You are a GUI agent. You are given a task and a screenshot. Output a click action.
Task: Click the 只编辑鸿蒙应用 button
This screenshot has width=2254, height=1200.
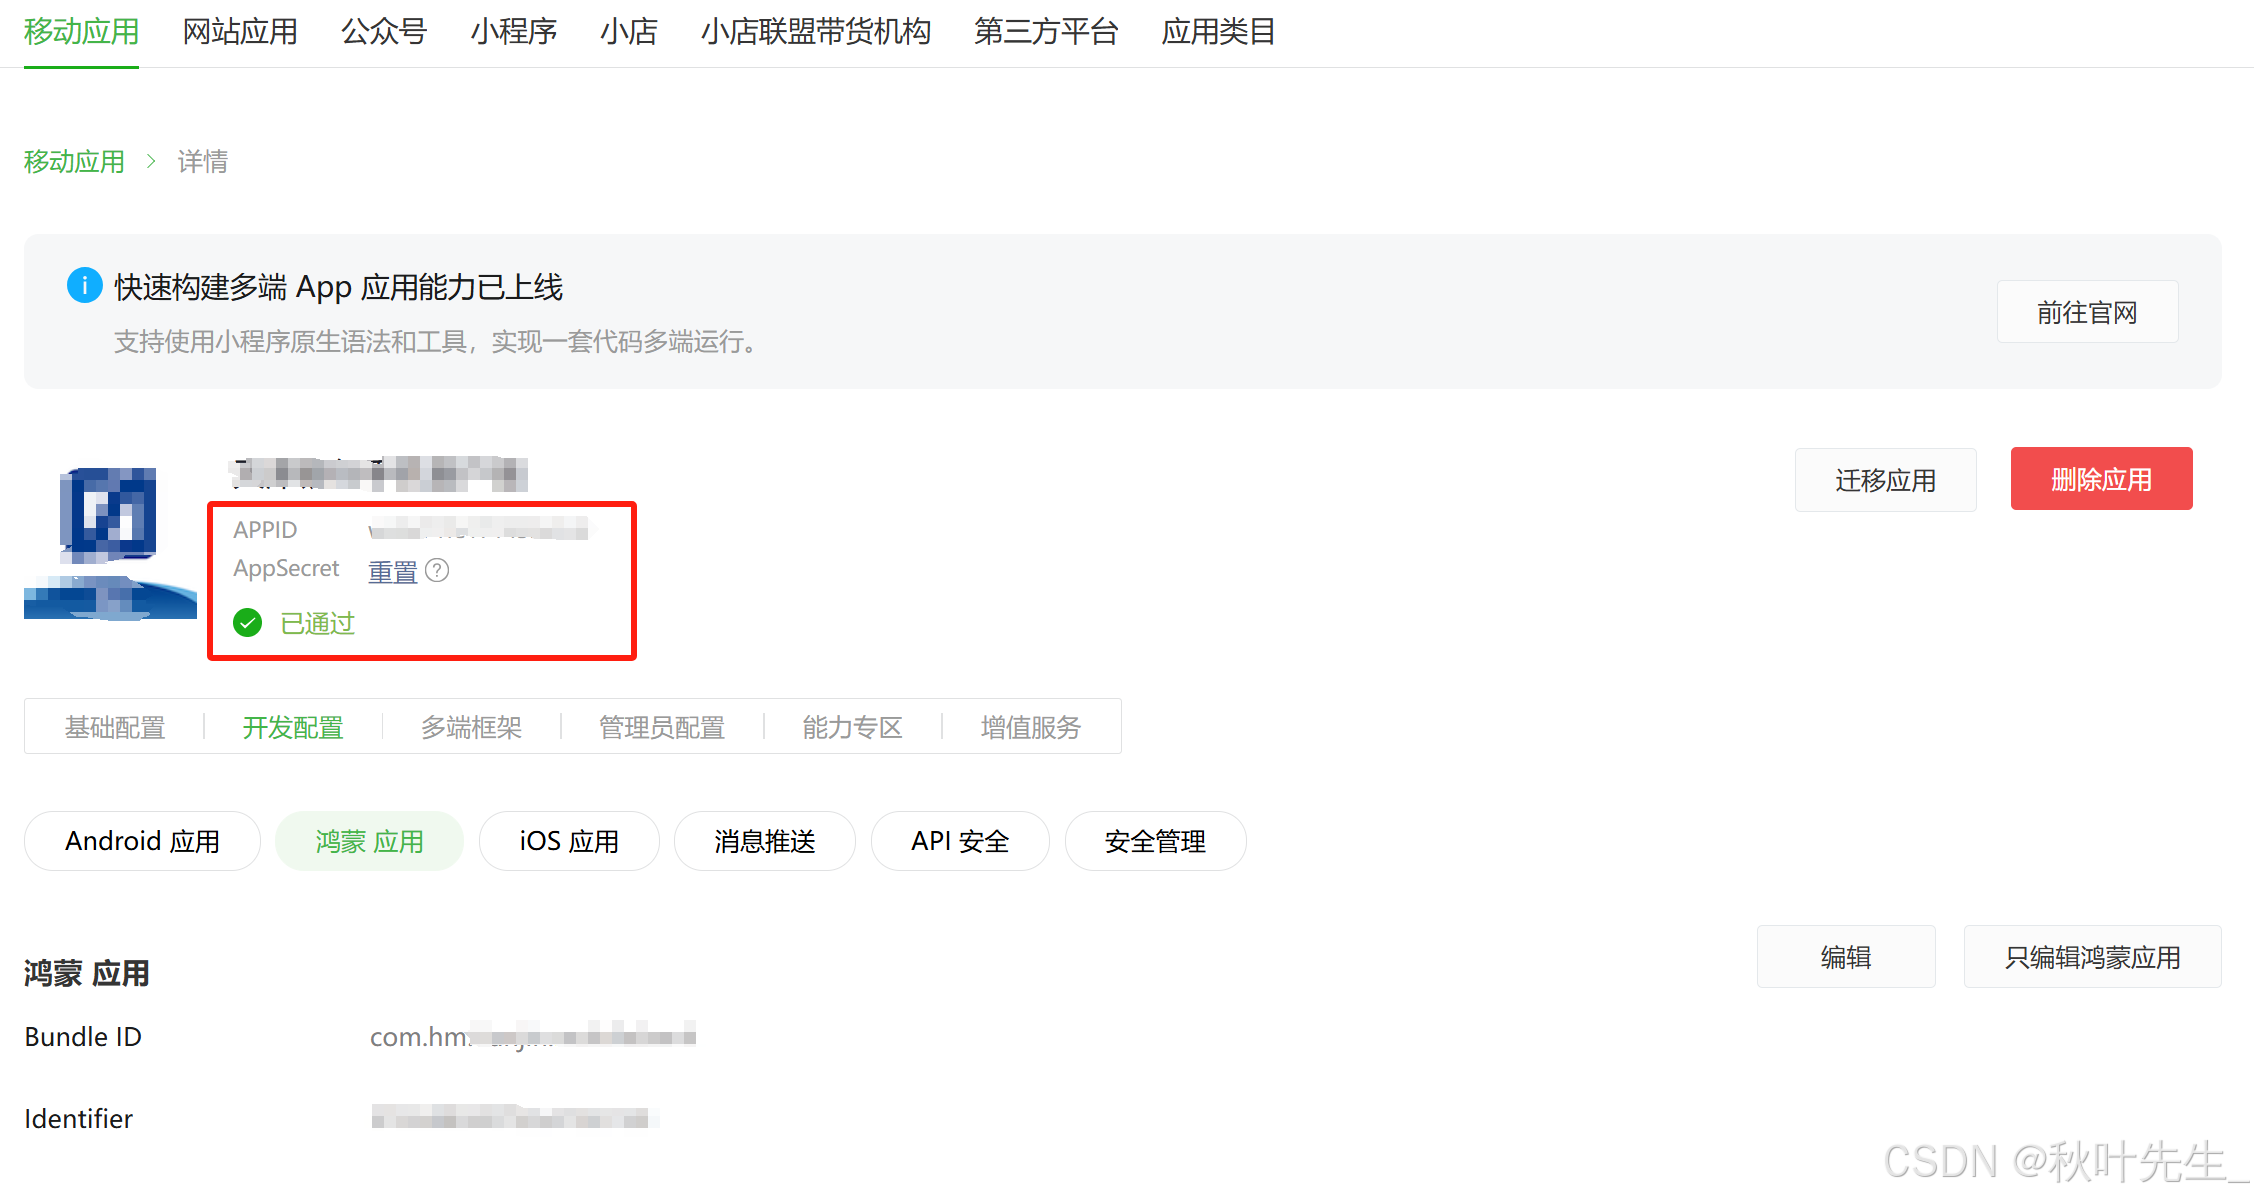(x=2092, y=957)
